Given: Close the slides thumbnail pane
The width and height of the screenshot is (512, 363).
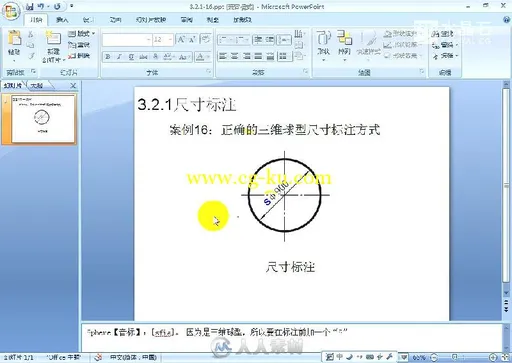Looking at the screenshot, I should point(73,86).
